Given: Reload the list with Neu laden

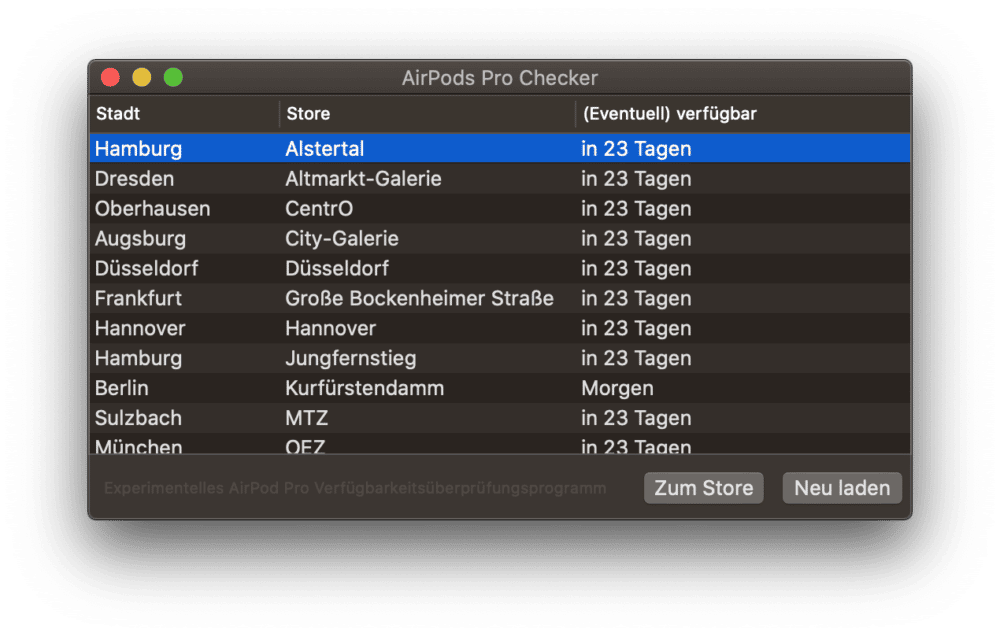Looking at the screenshot, I should tap(842, 488).
